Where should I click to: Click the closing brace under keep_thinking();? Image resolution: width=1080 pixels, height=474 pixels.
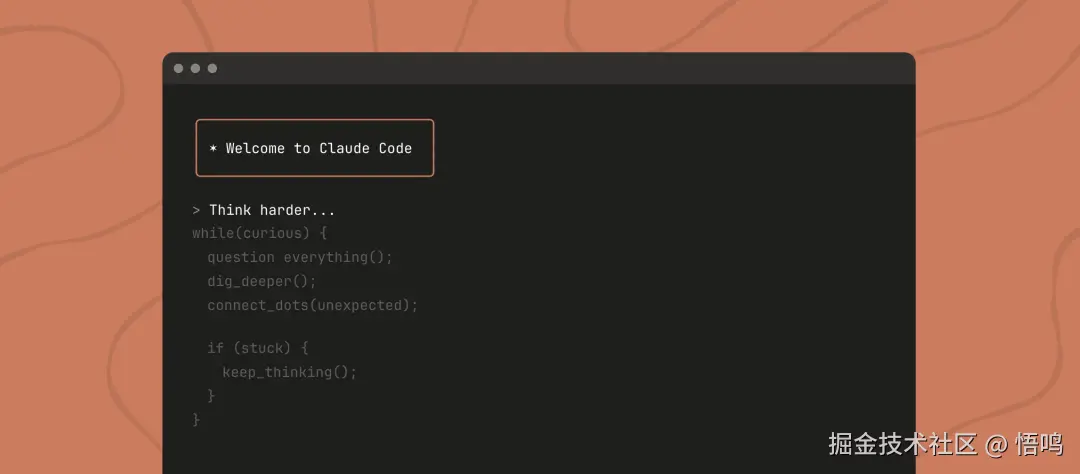(211, 396)
